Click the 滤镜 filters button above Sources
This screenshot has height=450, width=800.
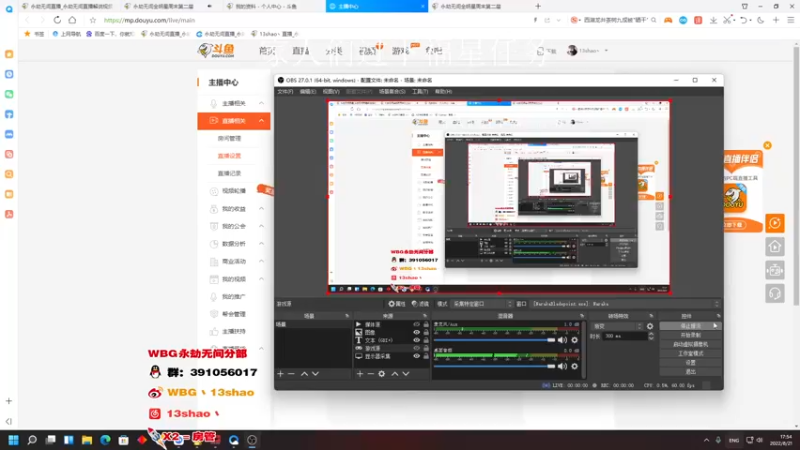(420, 304)
